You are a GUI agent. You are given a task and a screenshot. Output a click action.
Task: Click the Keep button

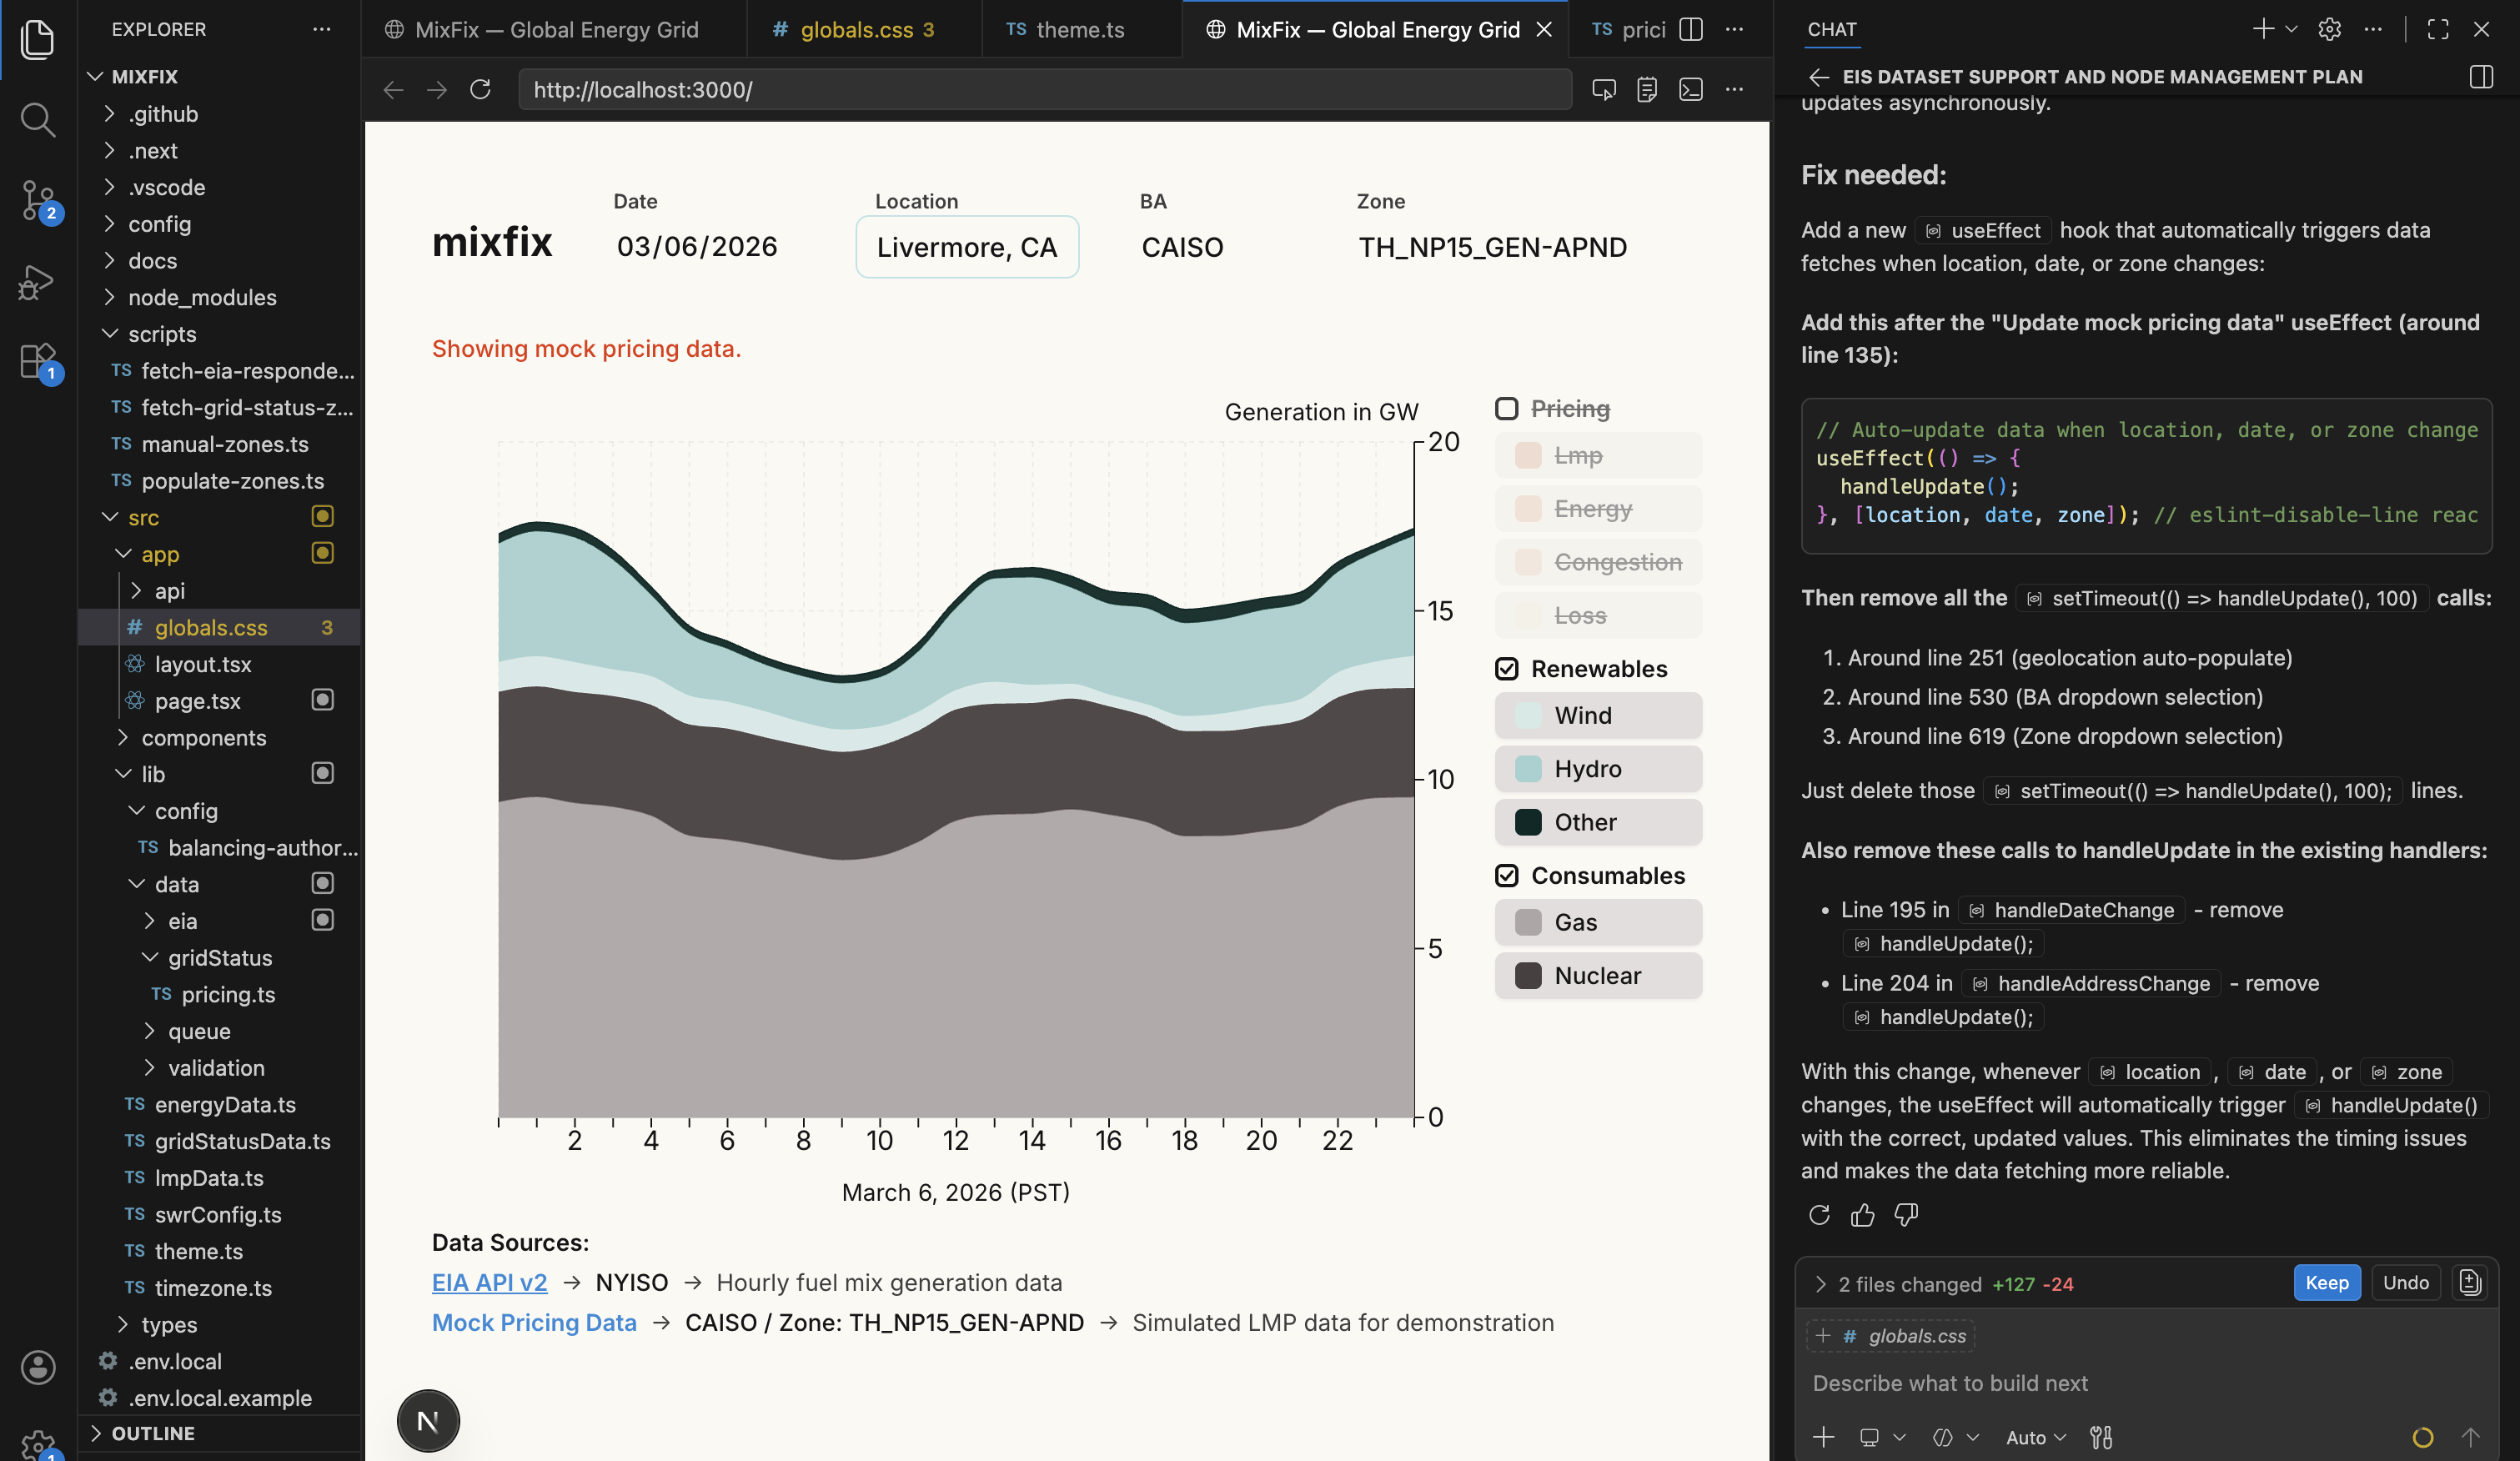click(2326, 1283)
